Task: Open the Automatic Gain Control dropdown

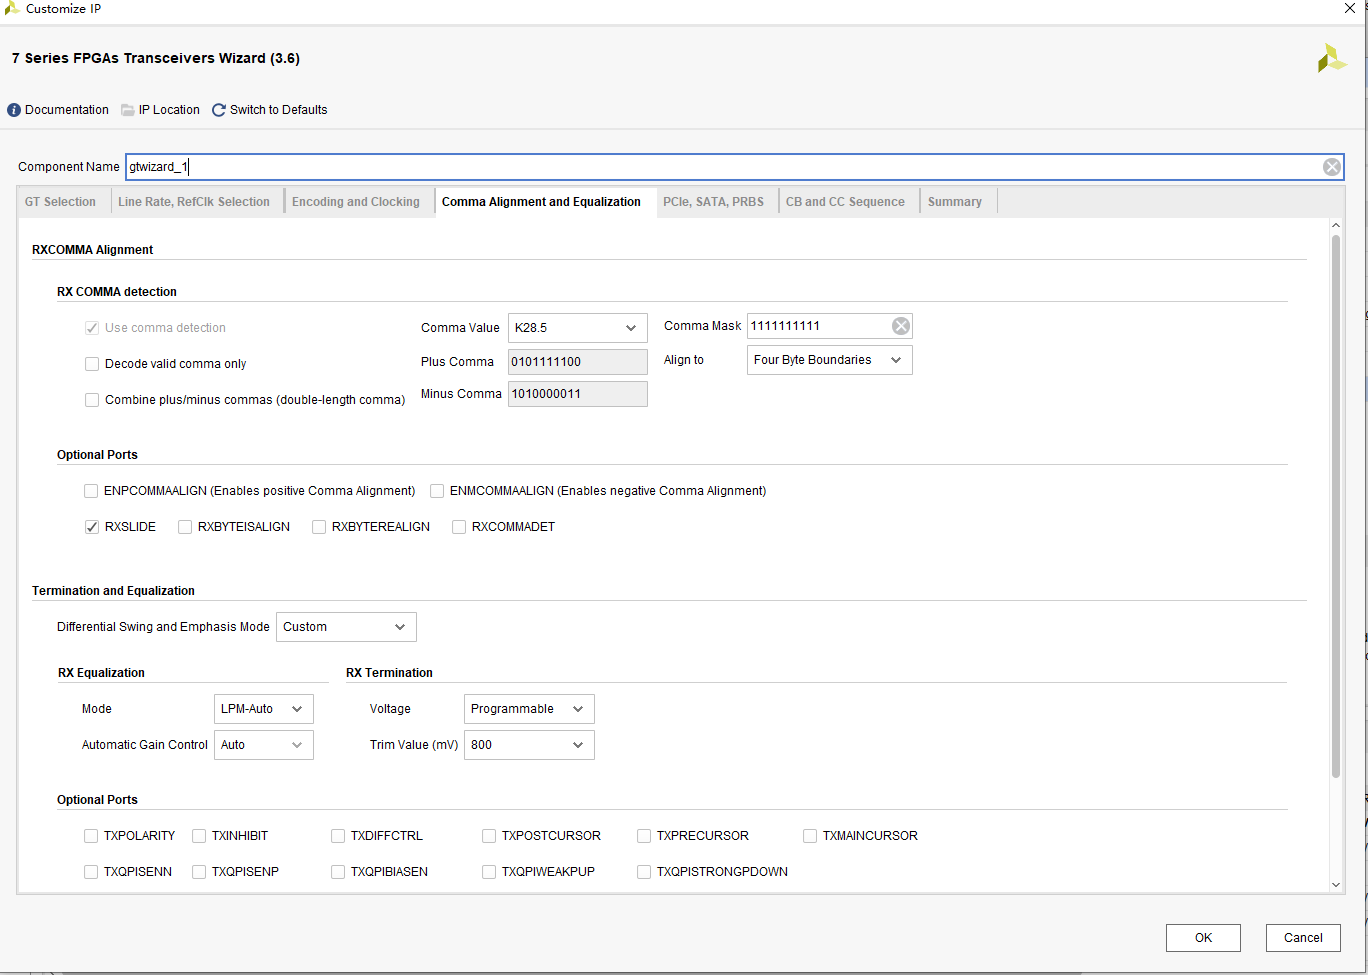Action: tap(263, 745)
